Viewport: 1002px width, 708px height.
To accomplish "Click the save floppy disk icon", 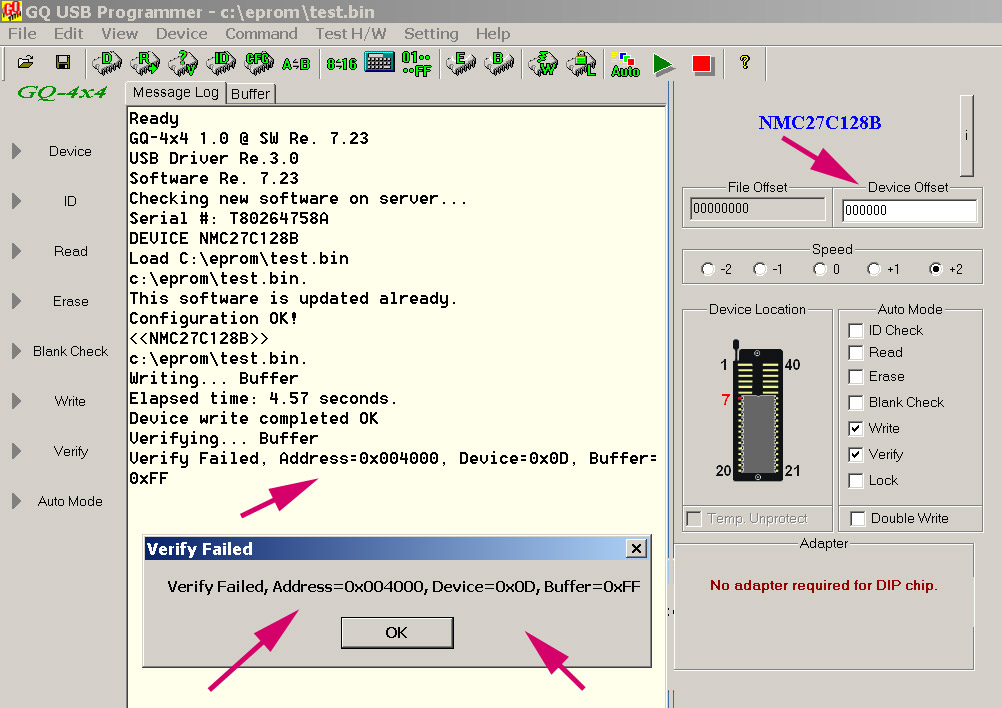I will point(62,63).
